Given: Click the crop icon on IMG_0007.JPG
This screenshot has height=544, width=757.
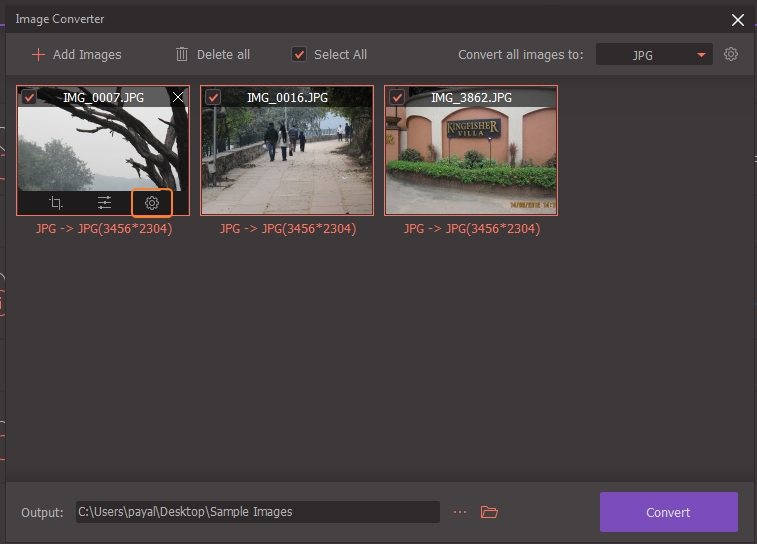Looking at the screenshot, I should pyautogui.click(x=56, y=203).
